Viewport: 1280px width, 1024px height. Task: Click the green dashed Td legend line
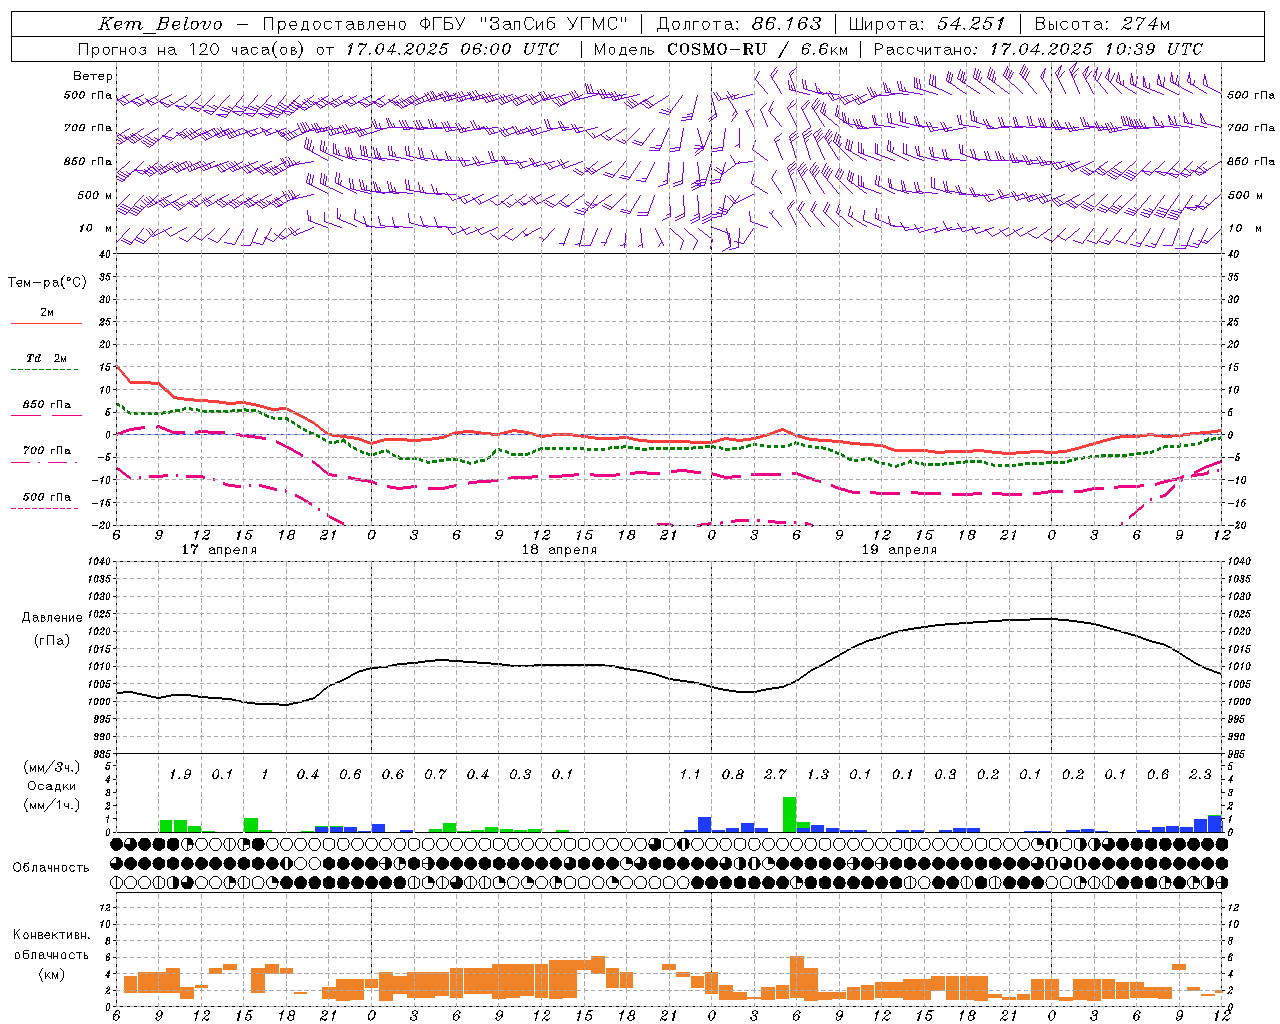tap(44, 369)
